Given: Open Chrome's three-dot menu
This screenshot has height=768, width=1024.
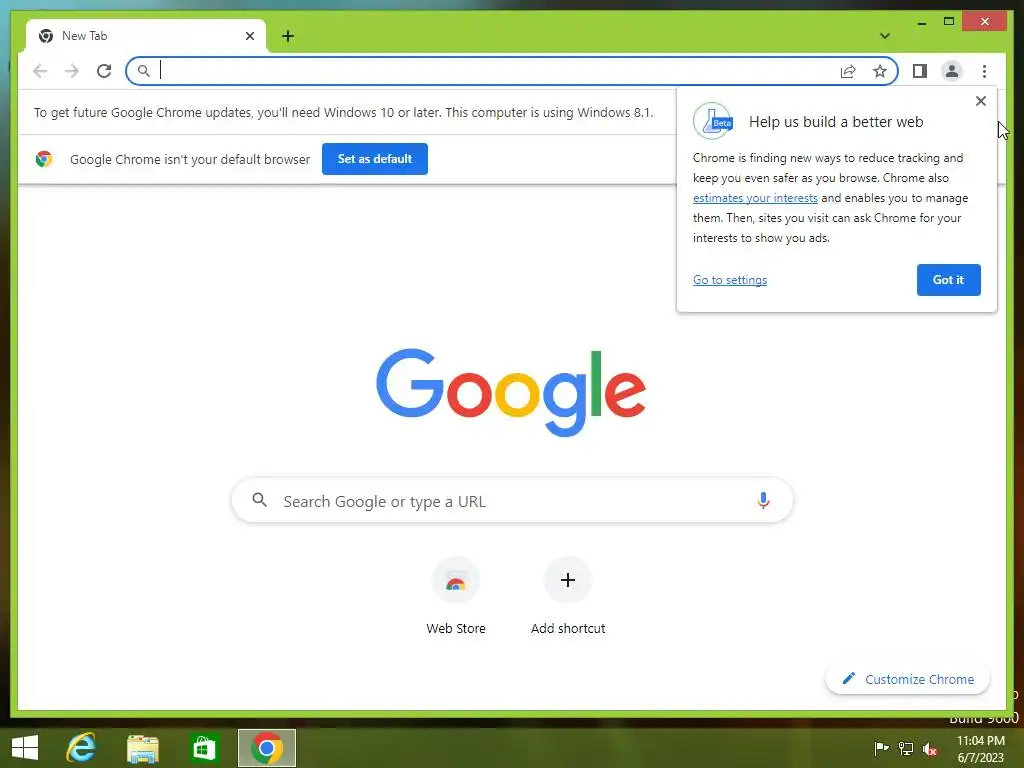Looking at the screenshot, I should (x=984, y=71).
